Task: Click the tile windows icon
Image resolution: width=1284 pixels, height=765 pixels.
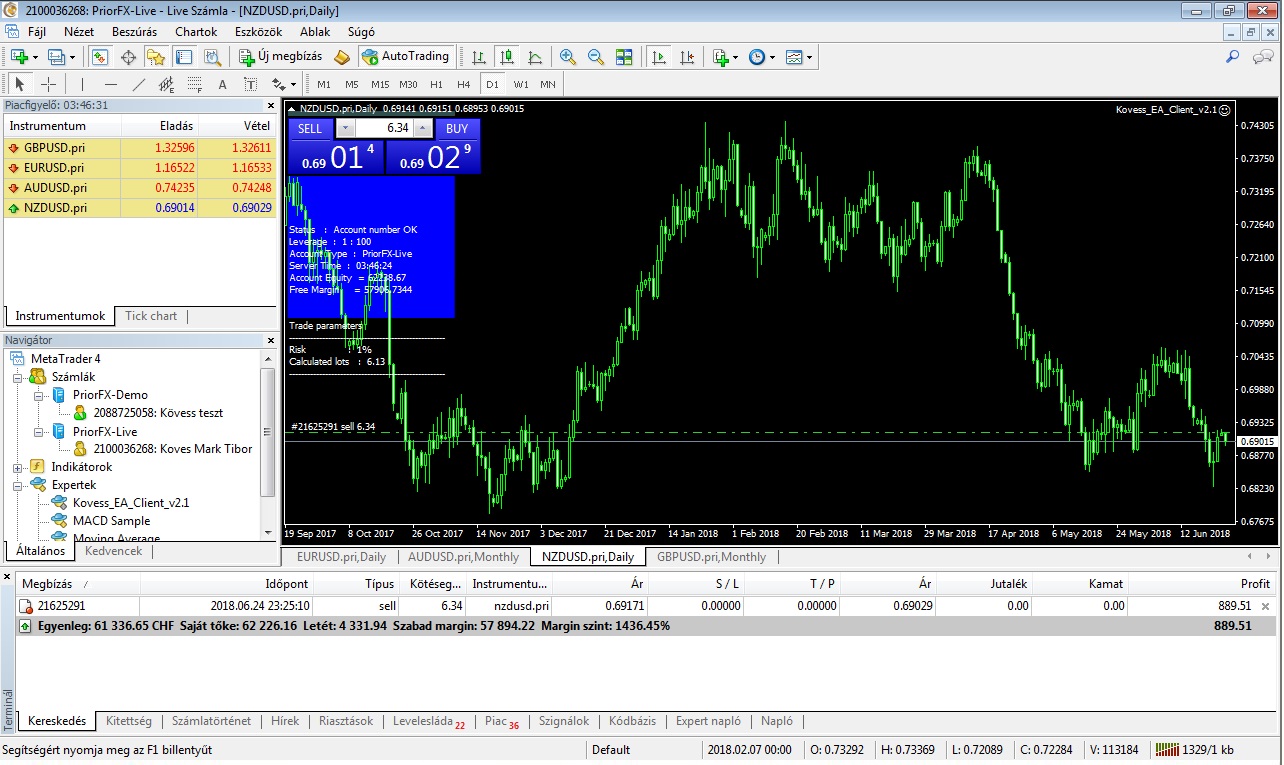Action: pos(624,57)
